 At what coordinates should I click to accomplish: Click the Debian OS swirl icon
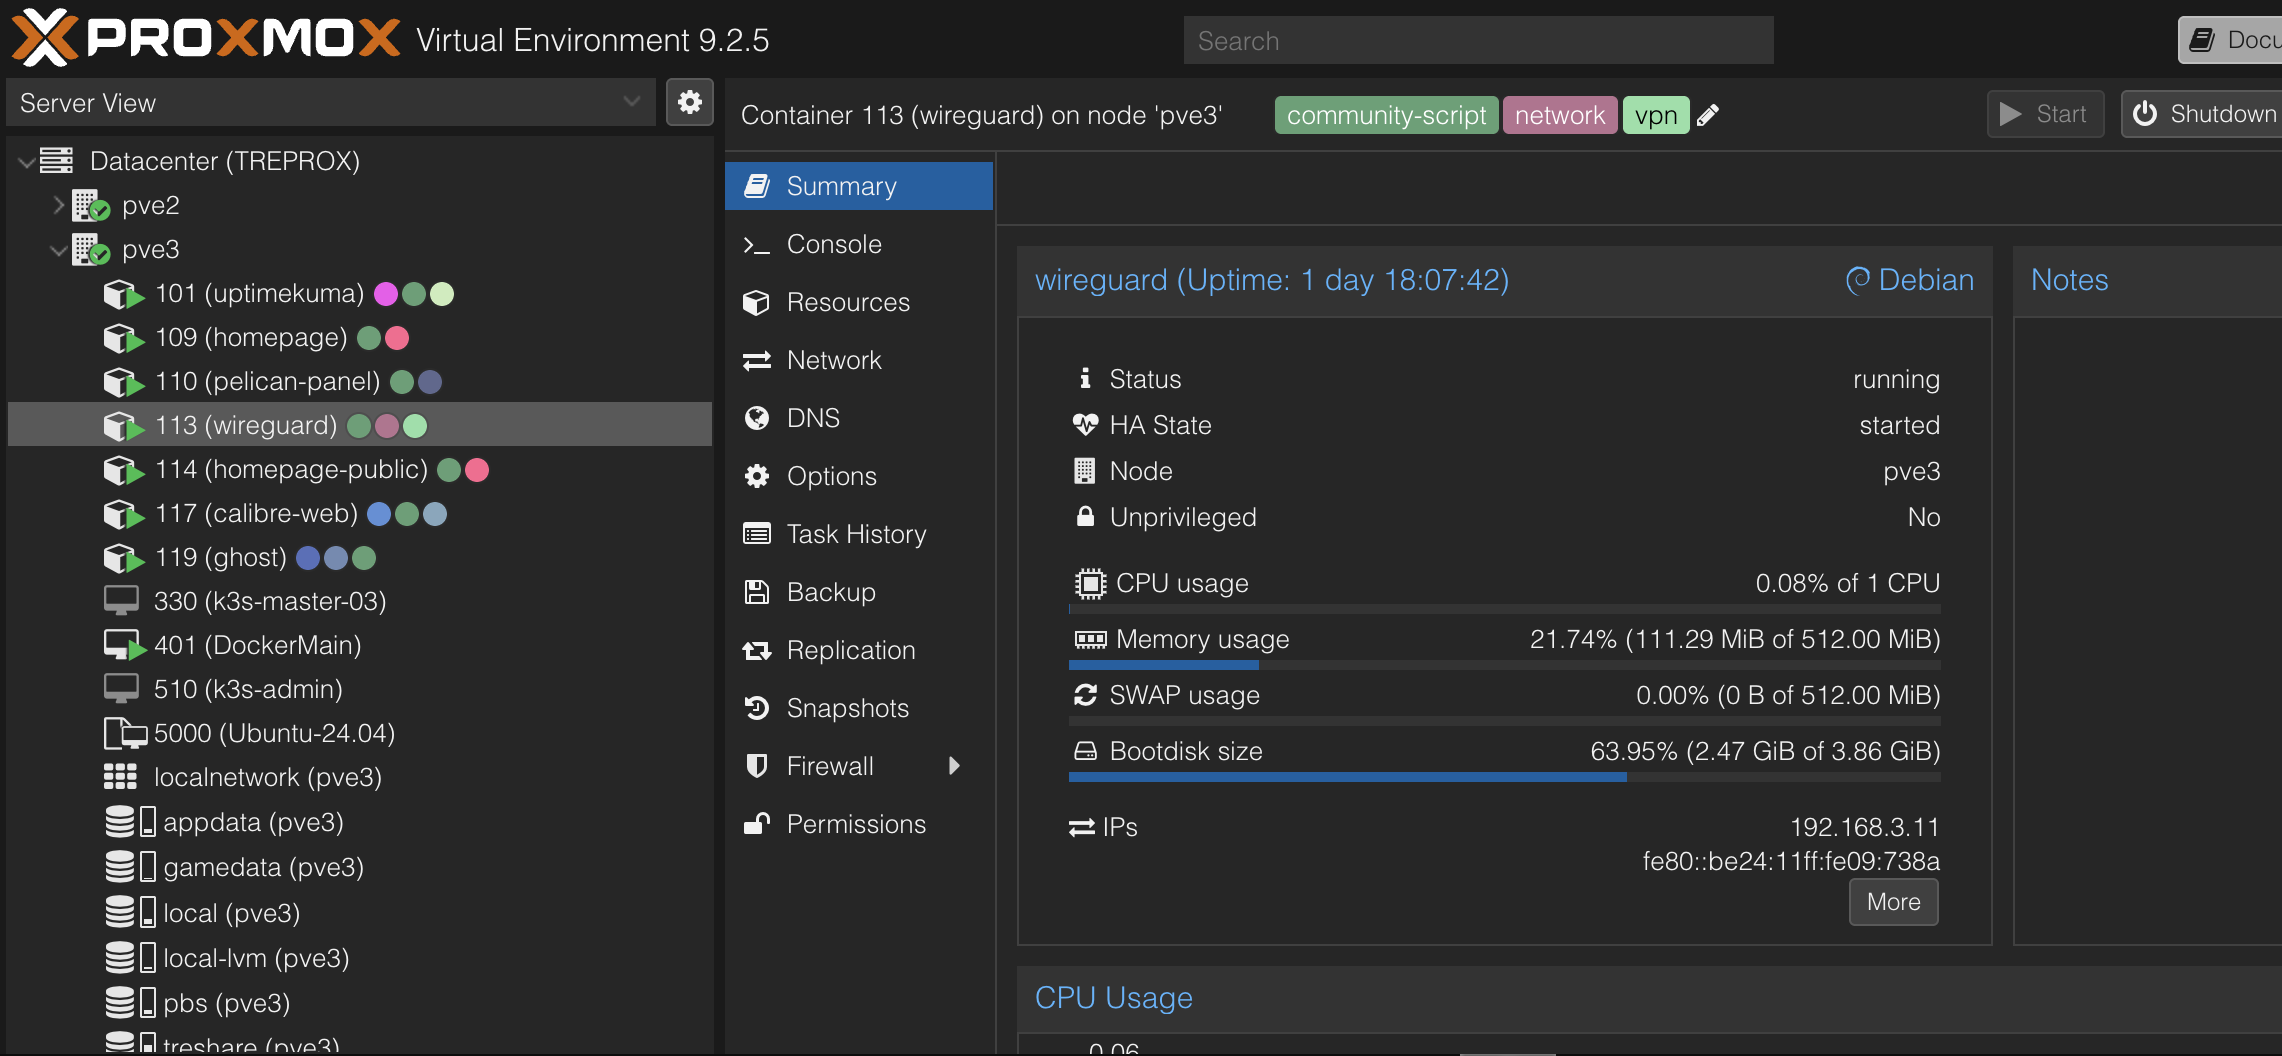1857,280
